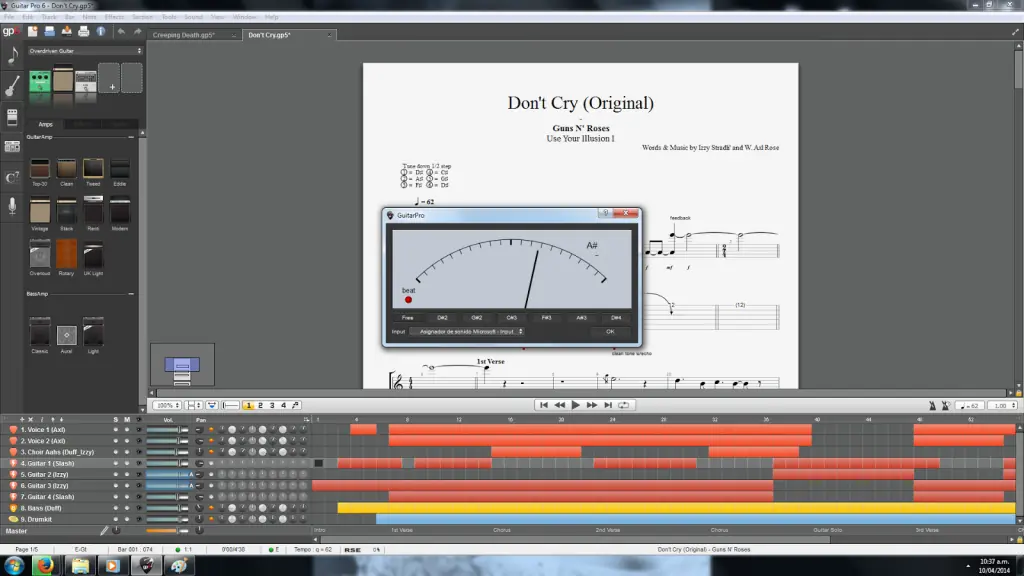Click the delete track X icon
This screenshot has height=576, width=1024.
31,419
